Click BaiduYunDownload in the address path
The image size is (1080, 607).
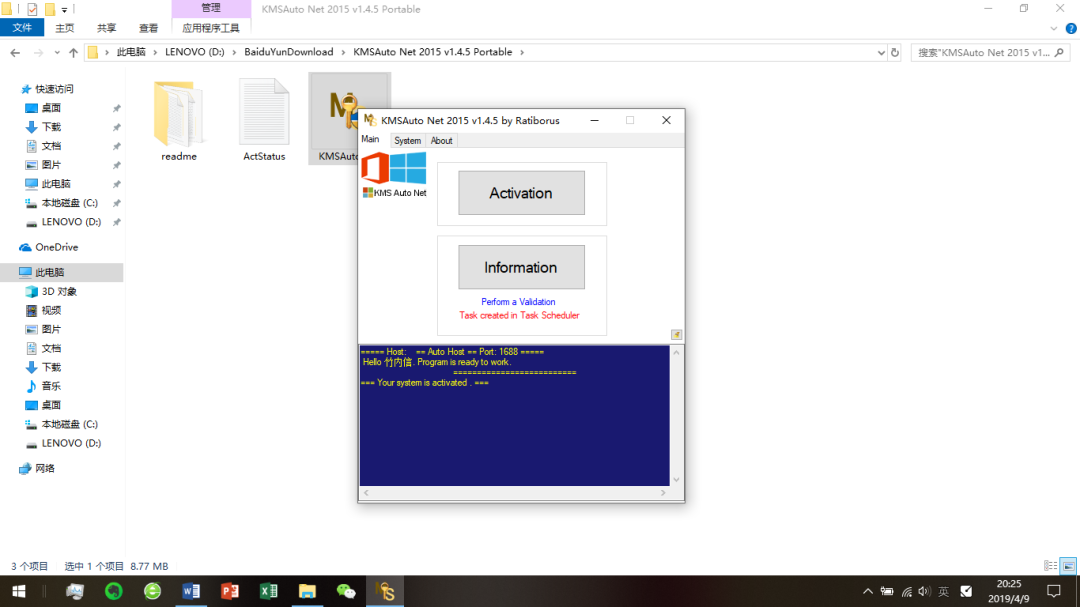289,52
